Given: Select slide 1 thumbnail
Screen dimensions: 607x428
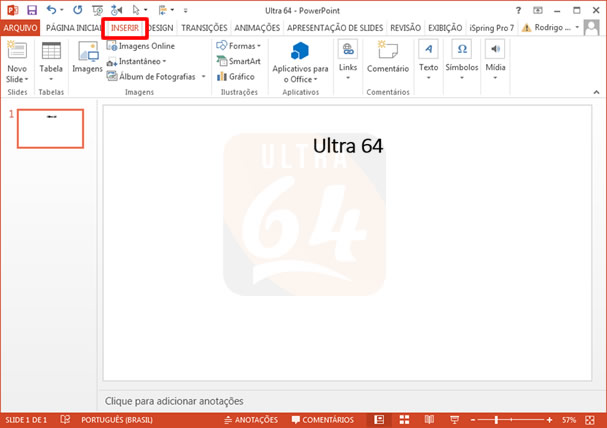Looking at the screenshot, I should pyautogui.click(x=50, y=128).
